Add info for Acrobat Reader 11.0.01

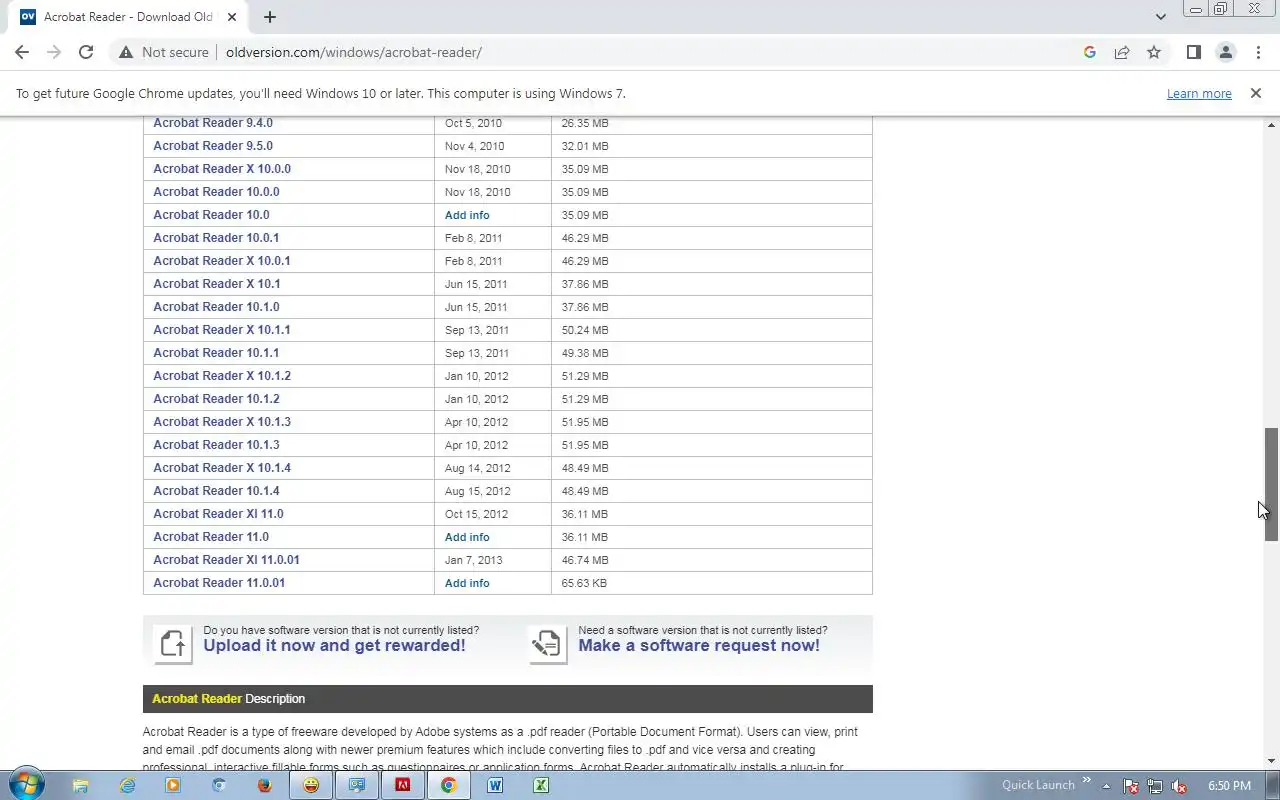click(x=467, y=583)
